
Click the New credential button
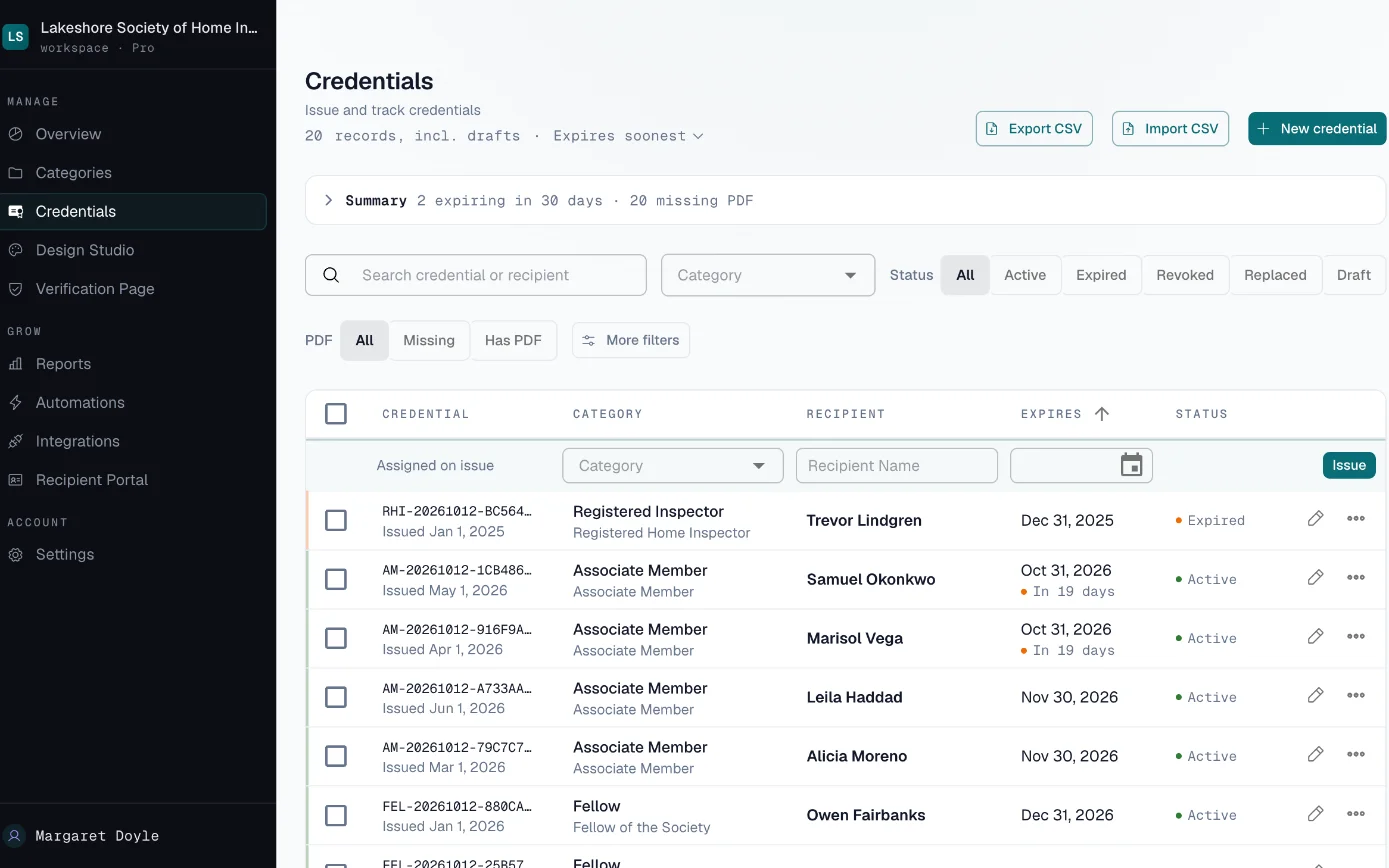pos(1317,128)
